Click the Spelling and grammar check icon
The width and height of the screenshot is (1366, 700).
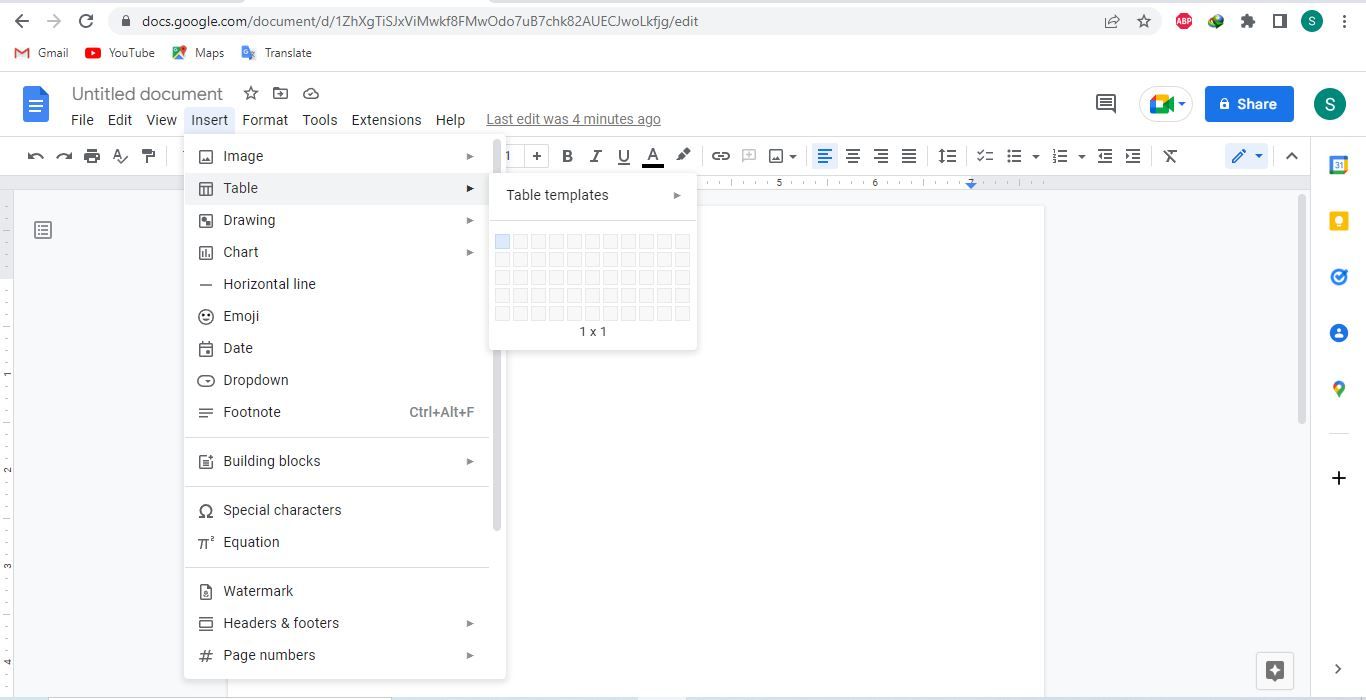point(120,156)
